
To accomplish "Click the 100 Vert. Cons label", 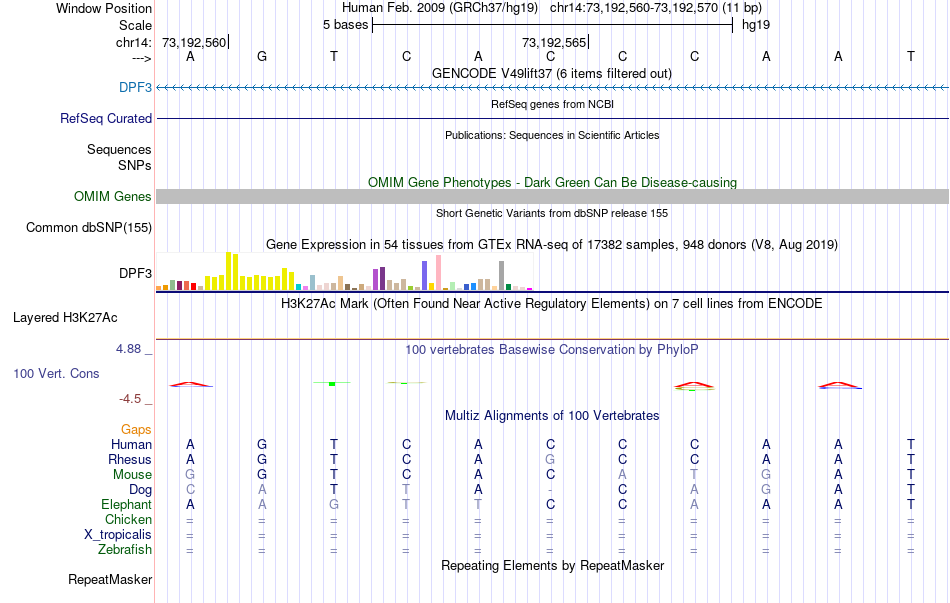I will [x=56, y=373].
